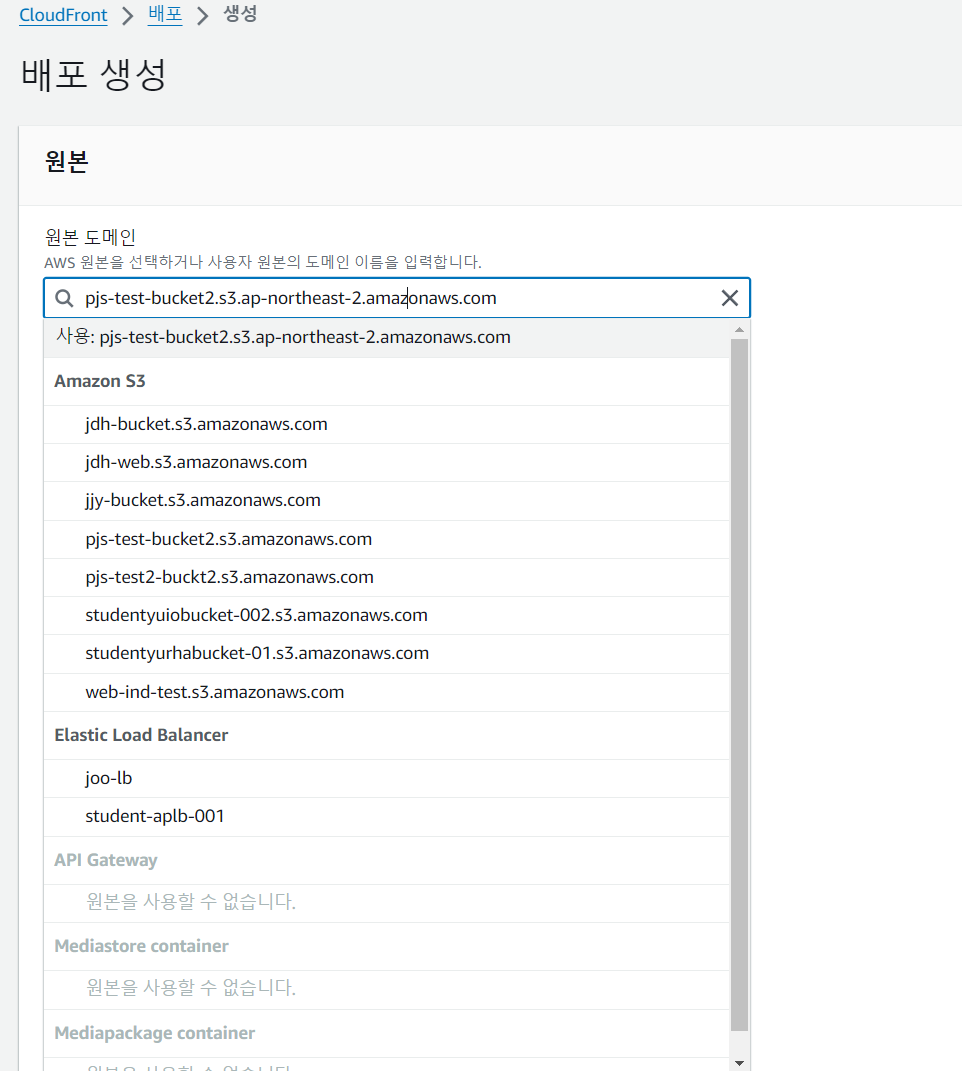Image resolution: width=962 pixels, height=1071 pixels.
Task: Click the dropdown scrollbar up arrow
Action: (739, 329)
